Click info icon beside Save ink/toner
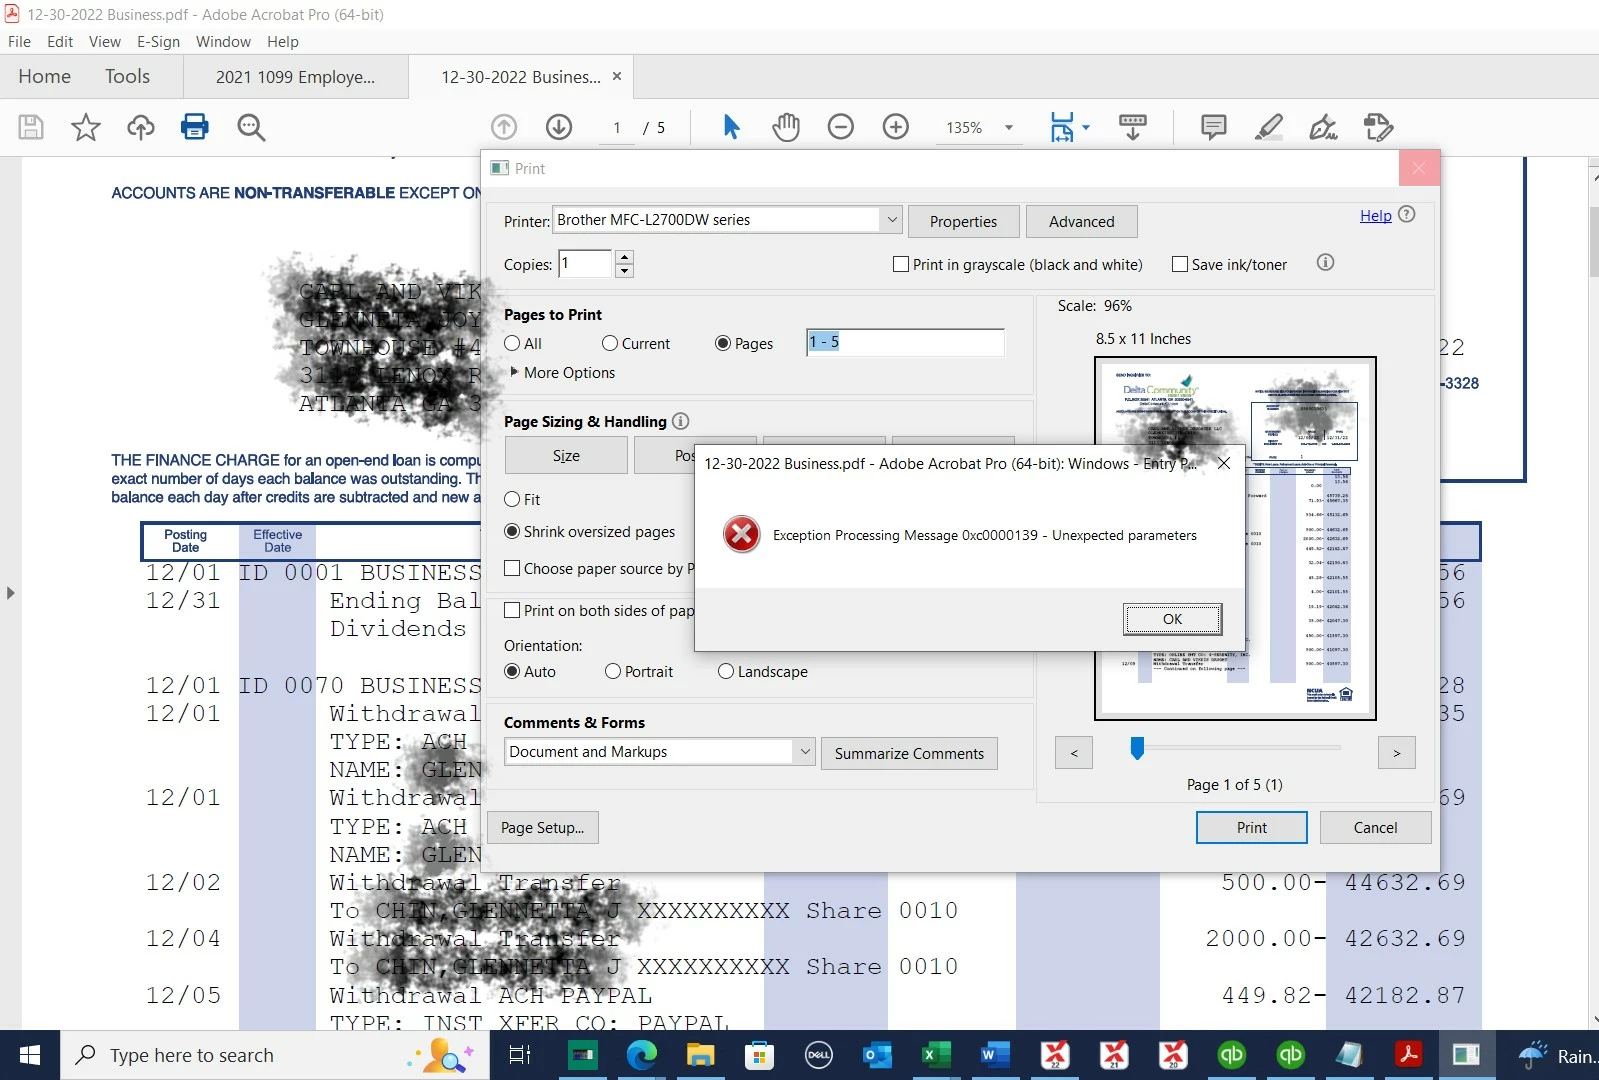Image resolution: width=1599 pixels, height=1080 pixels. pos(1326,263)
